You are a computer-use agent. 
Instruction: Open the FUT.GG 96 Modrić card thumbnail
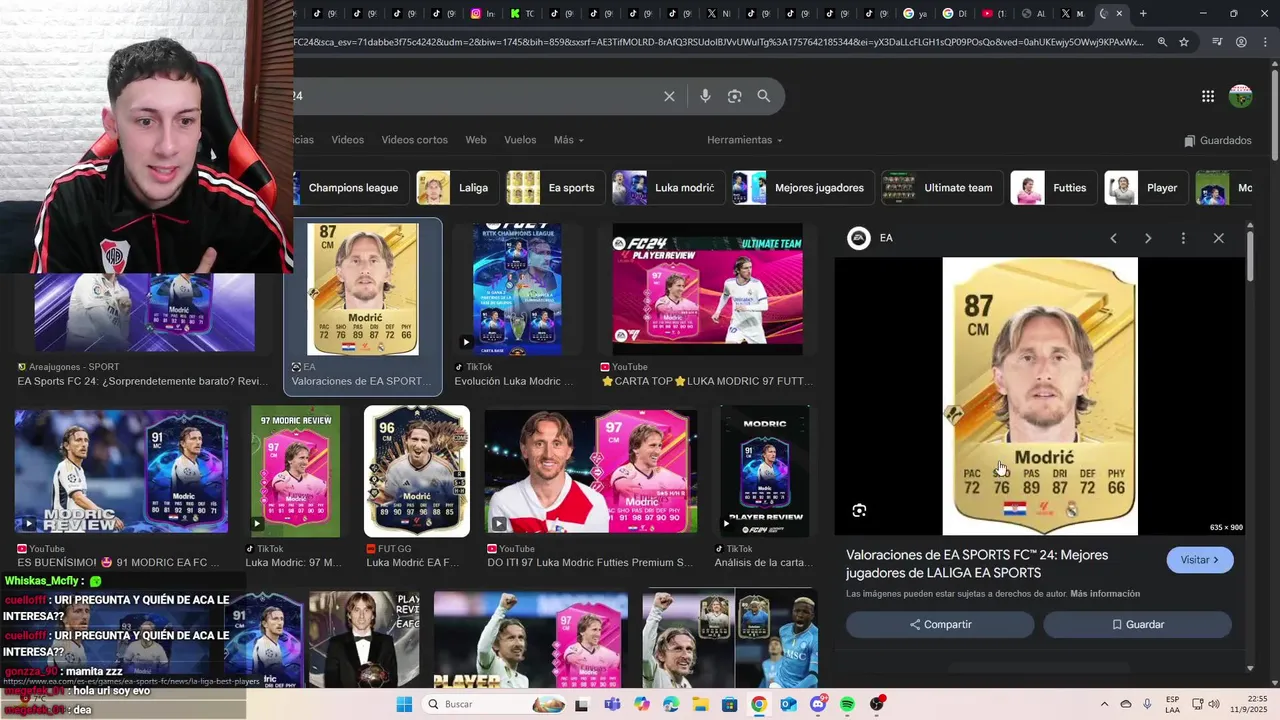417,471
